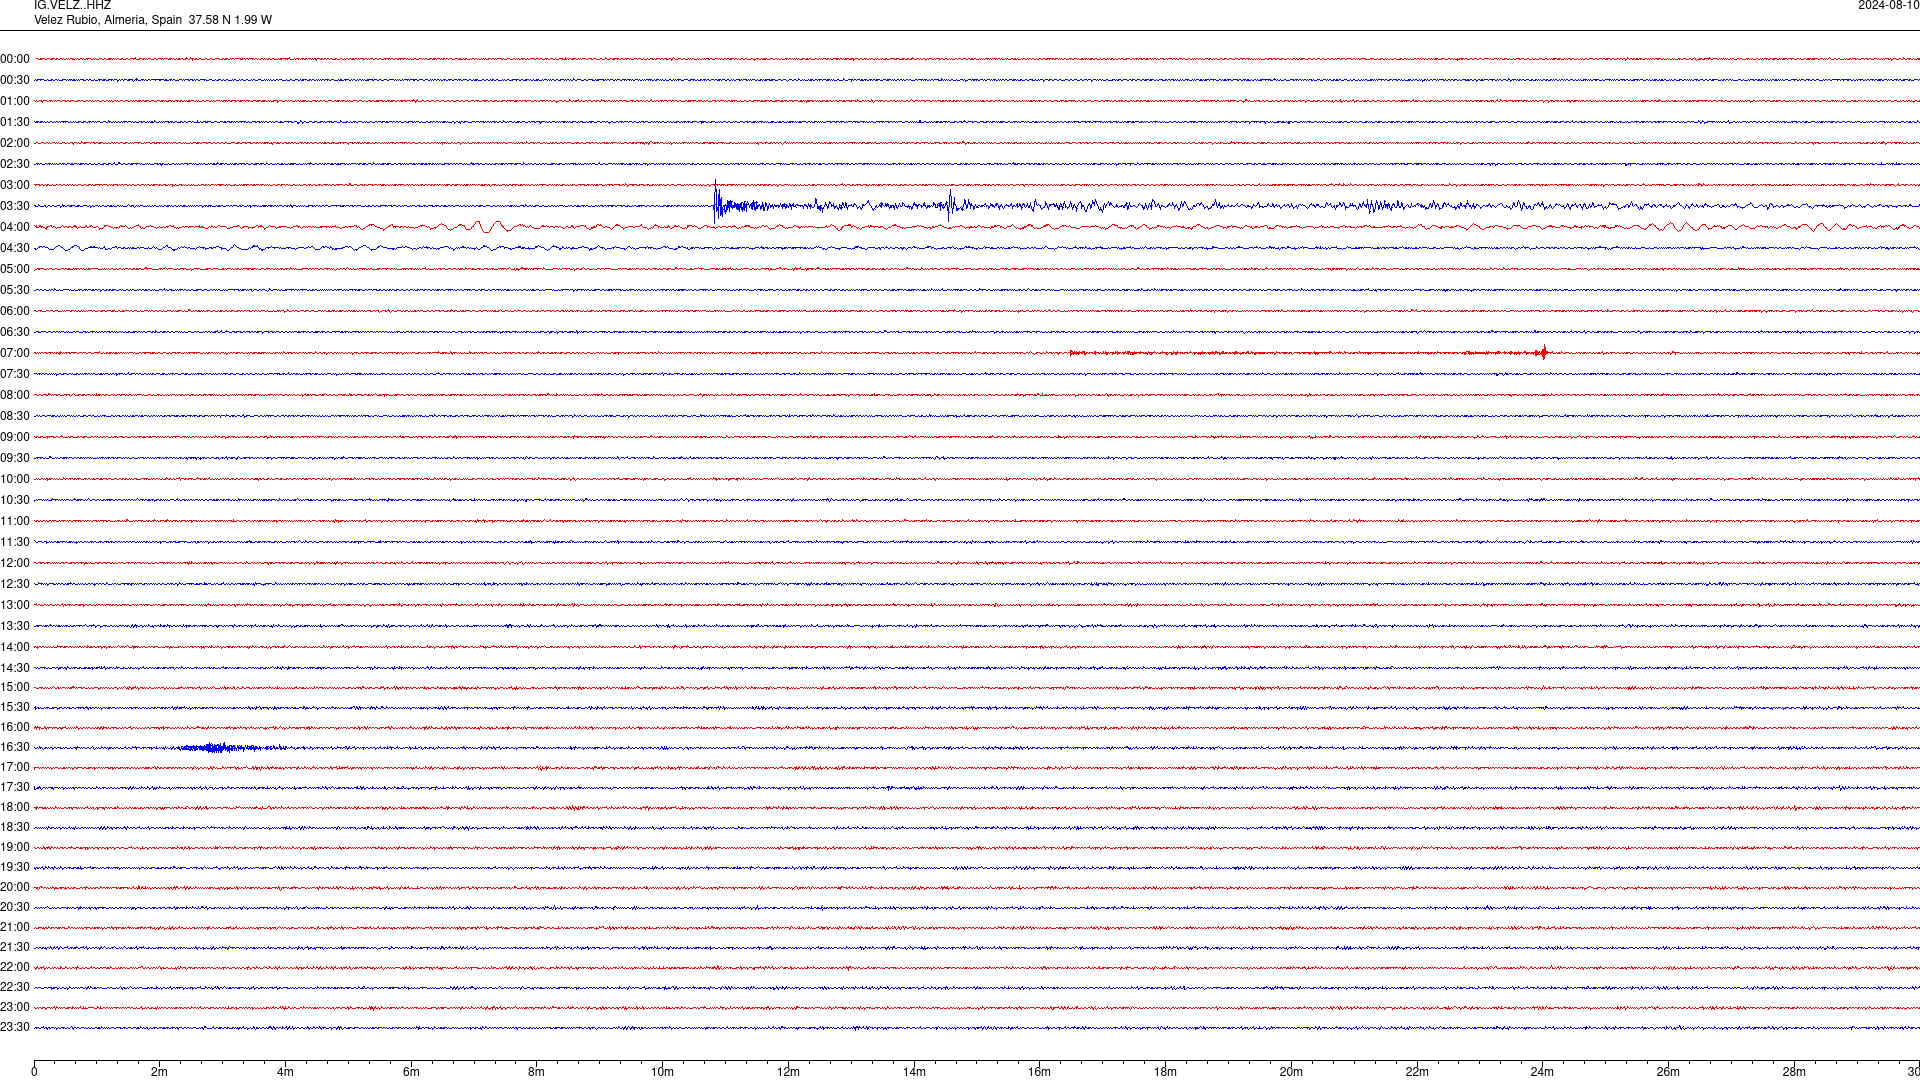Select the 15:00 time row label
Screen dimensions: 1920x1080
click(x=15, y=687)
